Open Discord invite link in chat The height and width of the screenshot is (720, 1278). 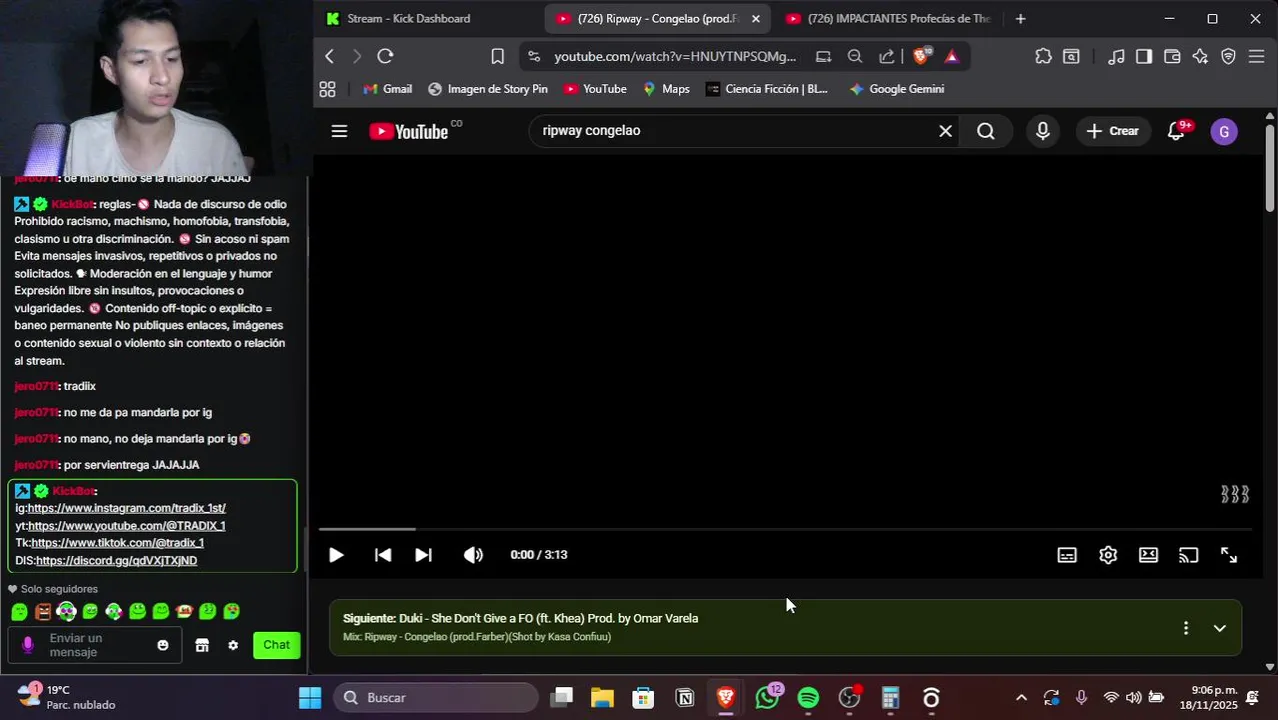117,561
